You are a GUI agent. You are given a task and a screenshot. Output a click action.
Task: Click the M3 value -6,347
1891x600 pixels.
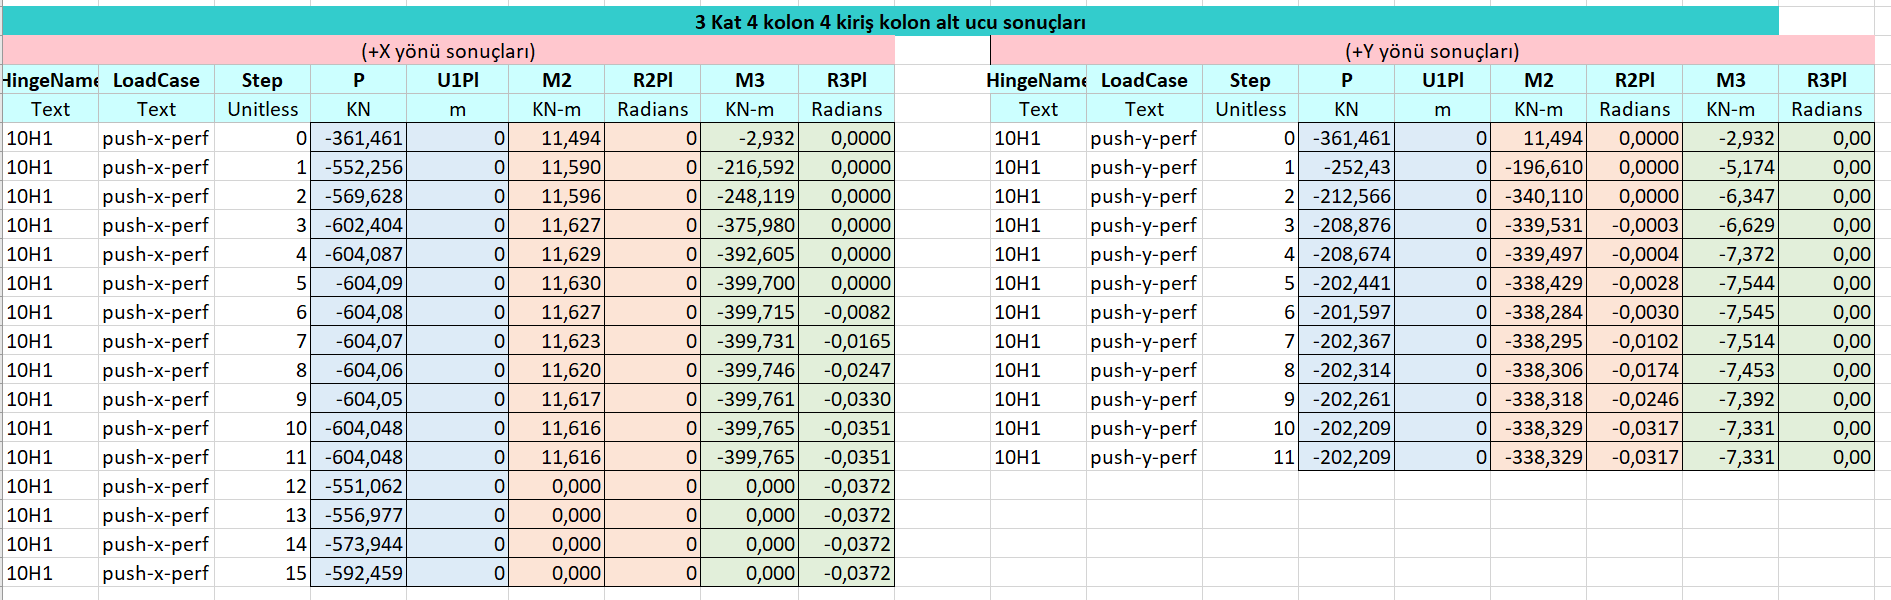click(1731, 196)
